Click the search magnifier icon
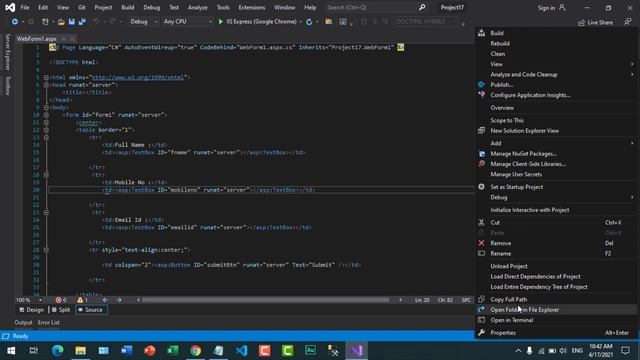 422,7
